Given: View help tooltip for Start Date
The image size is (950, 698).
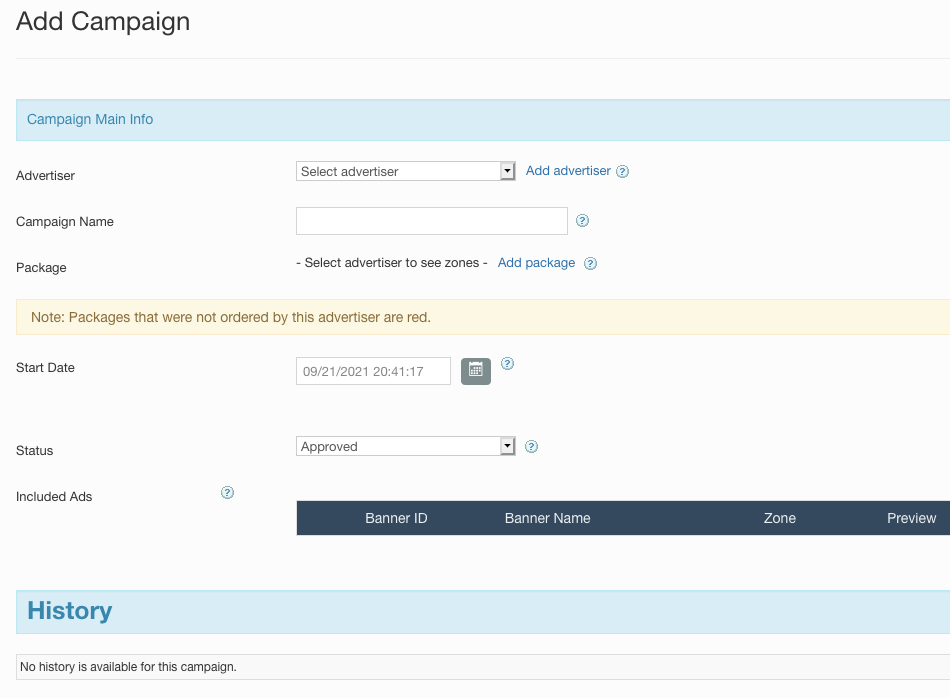Looking at the screenshot, I should tap(507, 364).
